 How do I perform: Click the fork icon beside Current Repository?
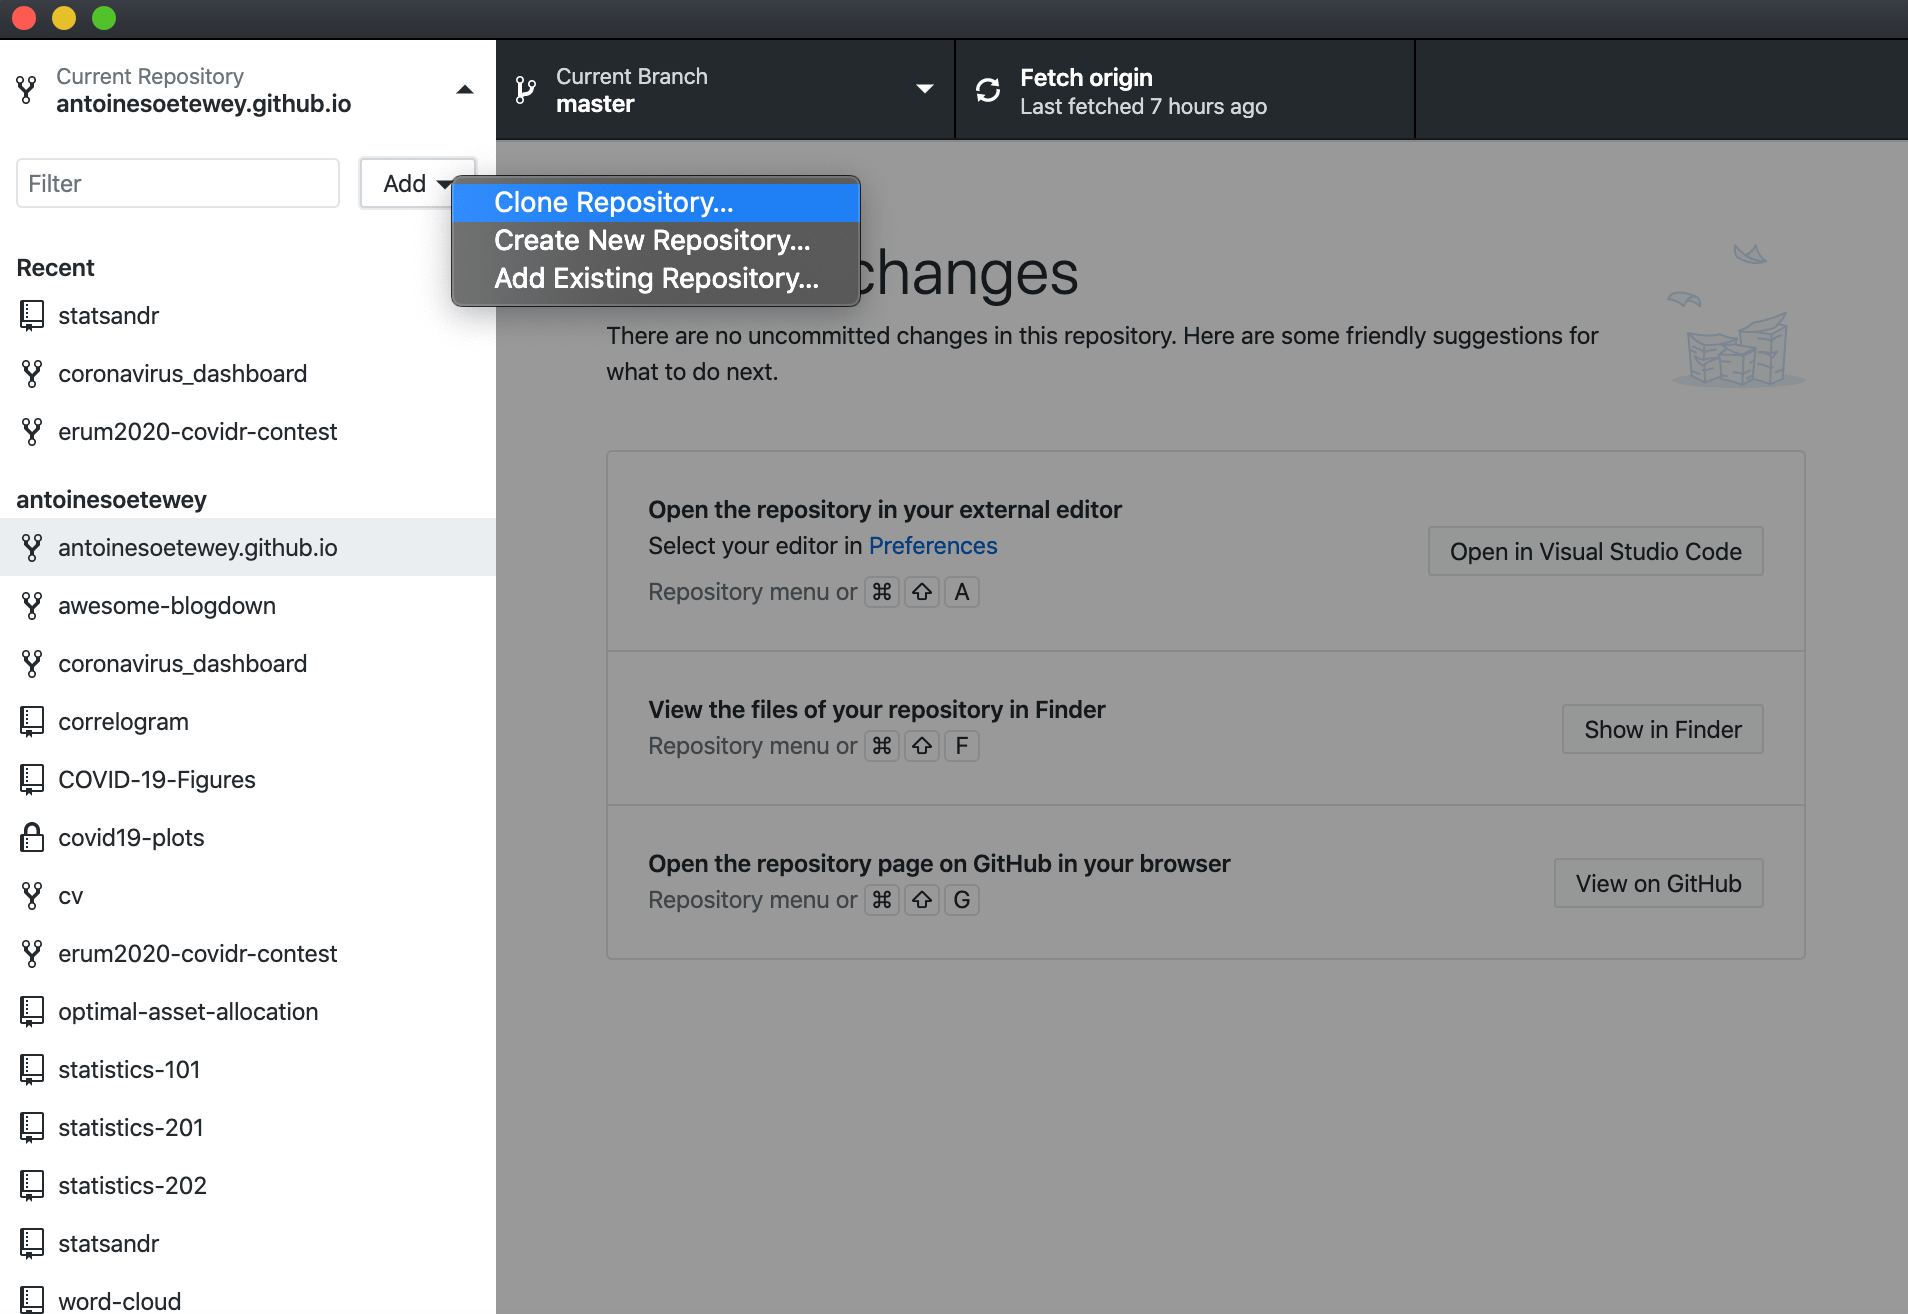tap(27, 90)
